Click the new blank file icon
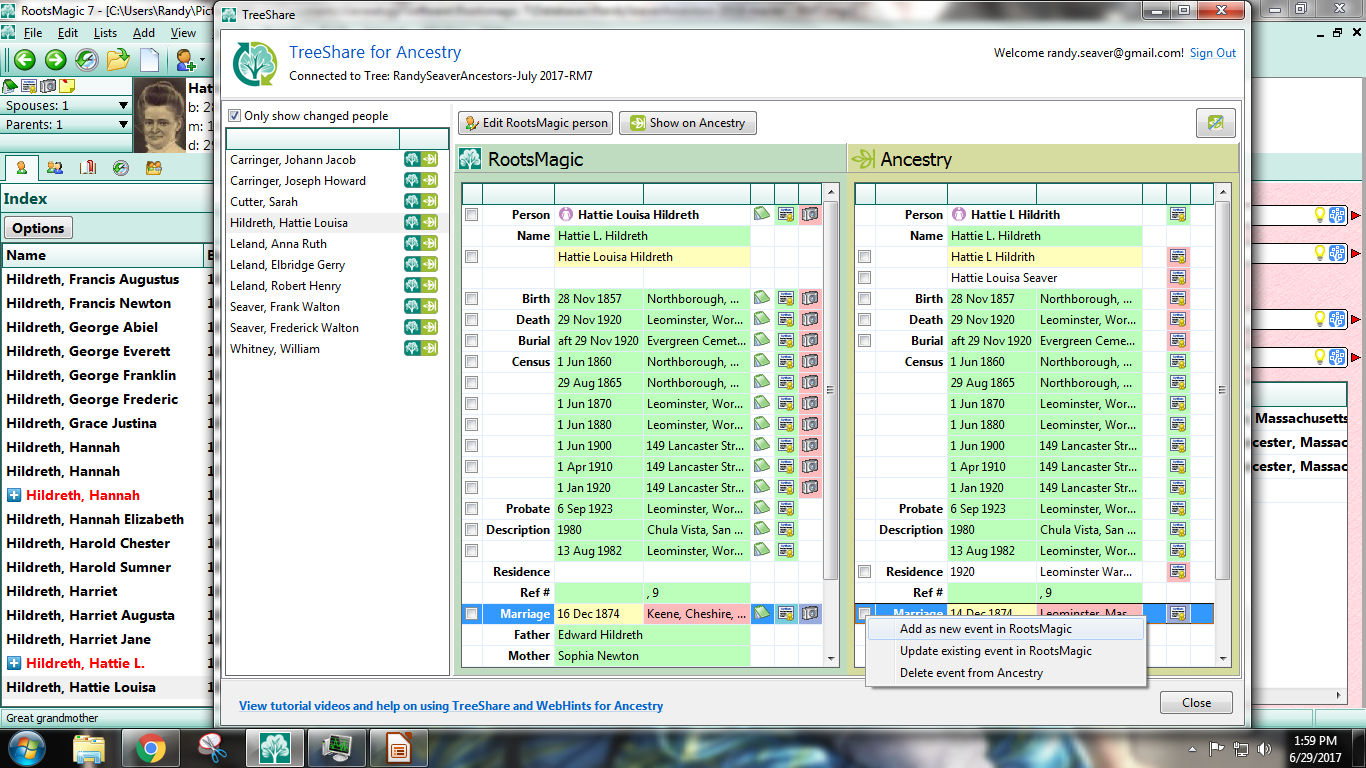 [149, 60]
